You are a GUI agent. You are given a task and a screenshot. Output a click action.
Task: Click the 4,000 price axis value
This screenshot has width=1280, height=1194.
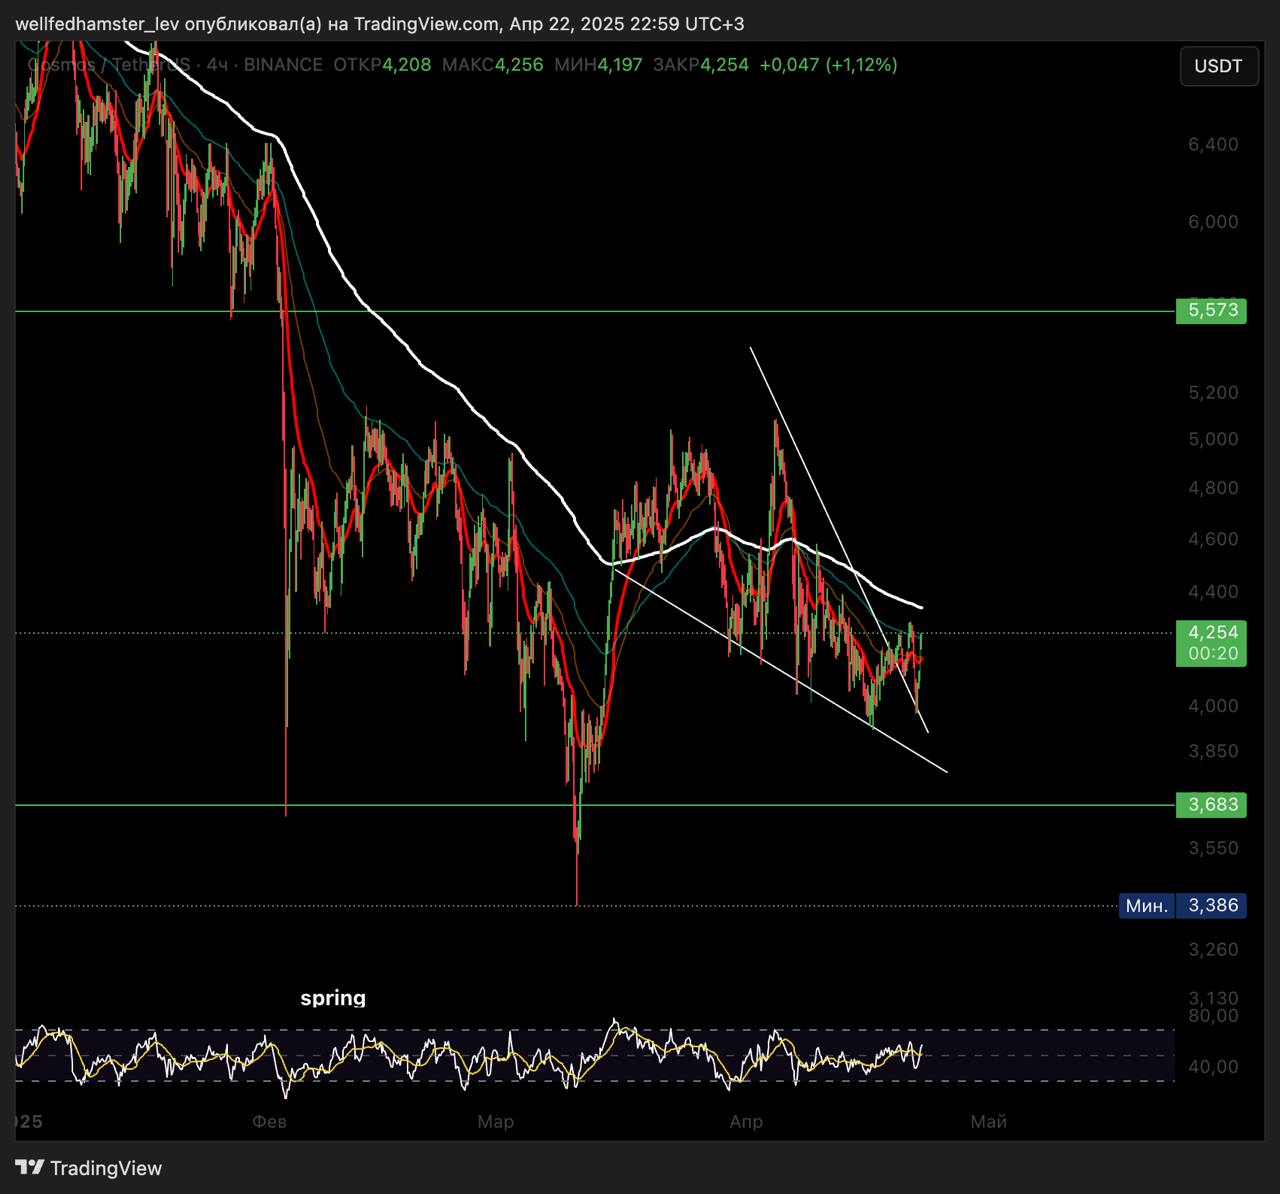point(1212,706)
